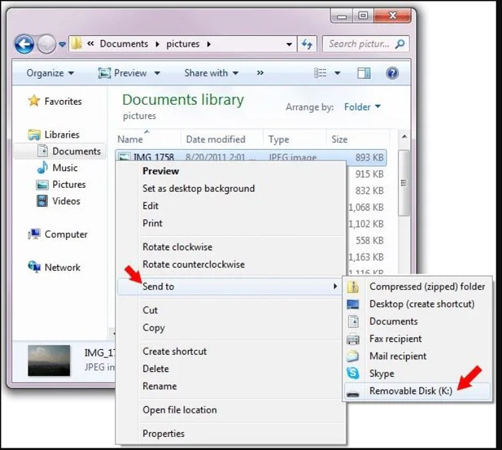Click the Network globe icon
The height and width of the screenshot is (450, 502).
click(34, 267)
